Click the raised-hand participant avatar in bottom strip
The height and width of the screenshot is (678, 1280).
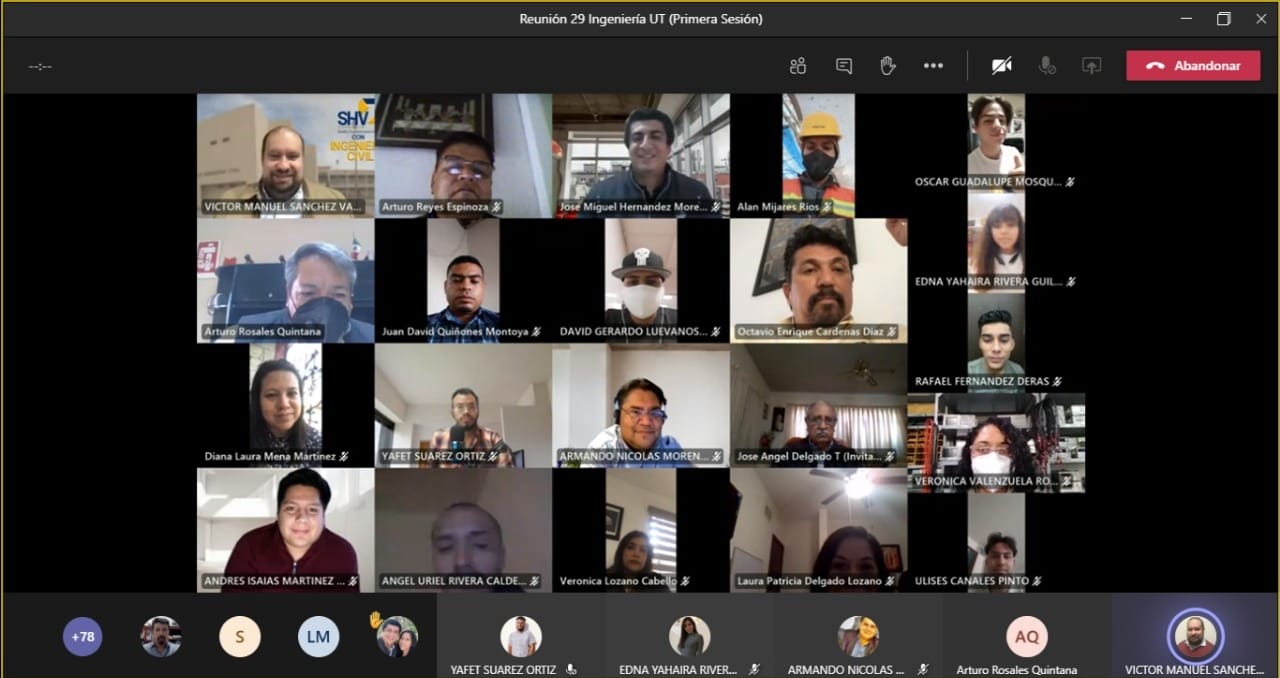click(x=397, y=636)
